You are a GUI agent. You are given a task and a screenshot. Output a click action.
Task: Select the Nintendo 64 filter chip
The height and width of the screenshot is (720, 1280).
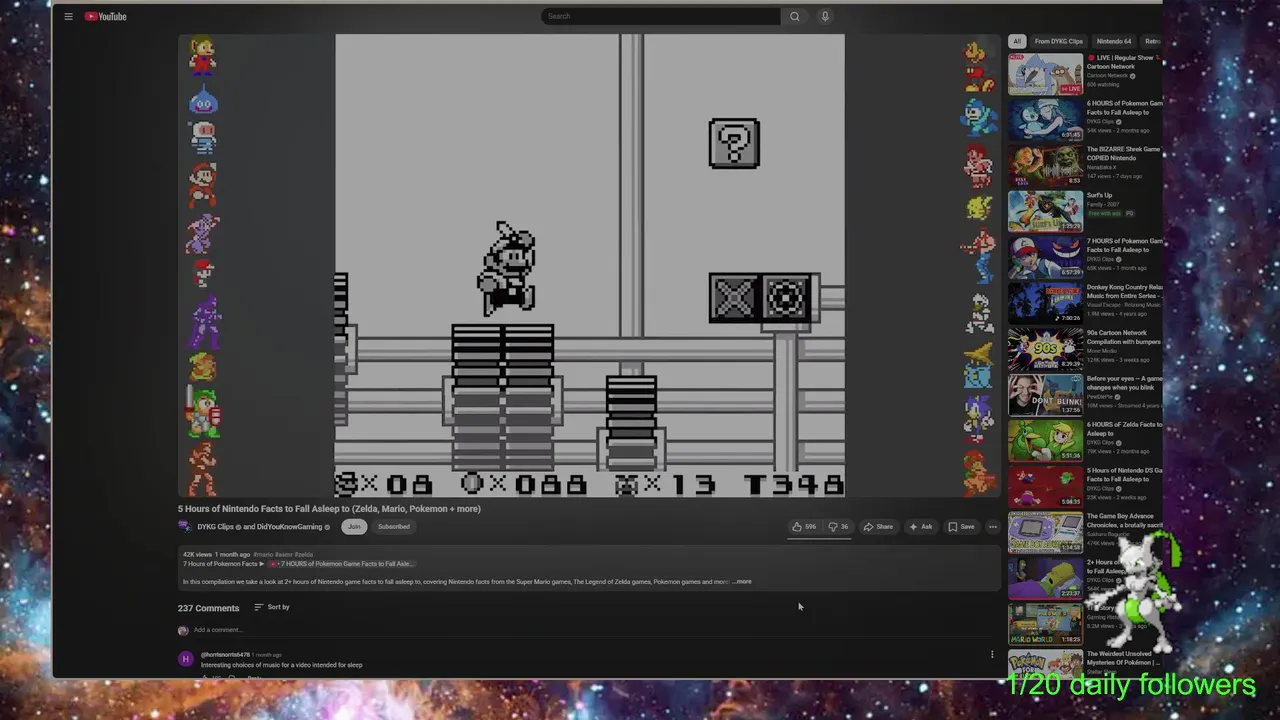pyautogui.click(x=1113, y=41)
